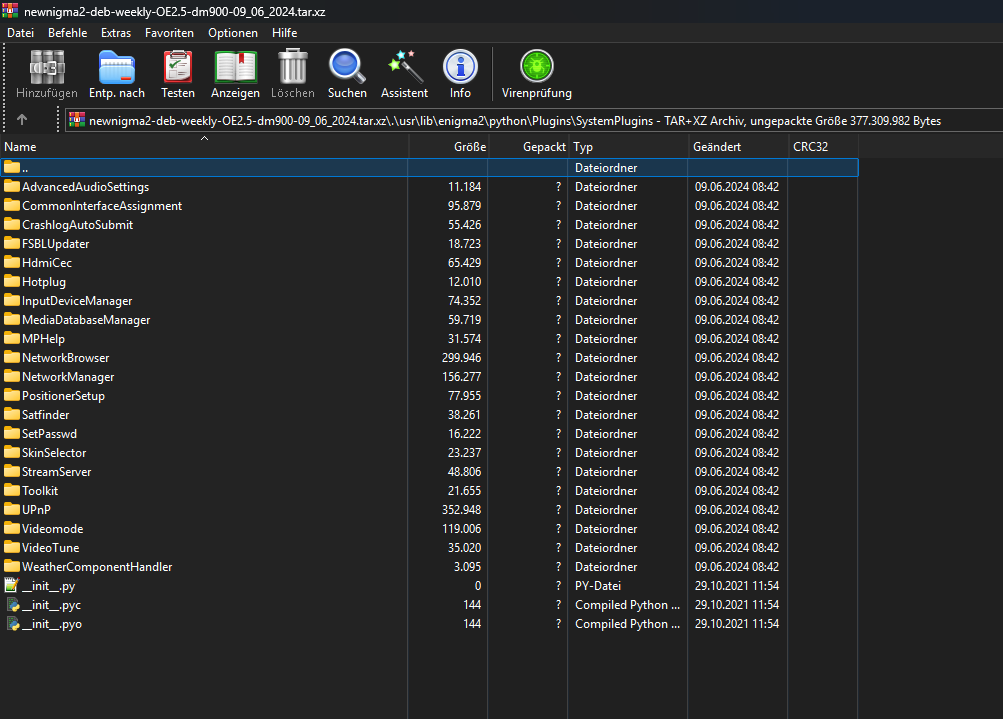Open the Befehle menu
This screenshot has height=719, width=1003.
[67, 33]
